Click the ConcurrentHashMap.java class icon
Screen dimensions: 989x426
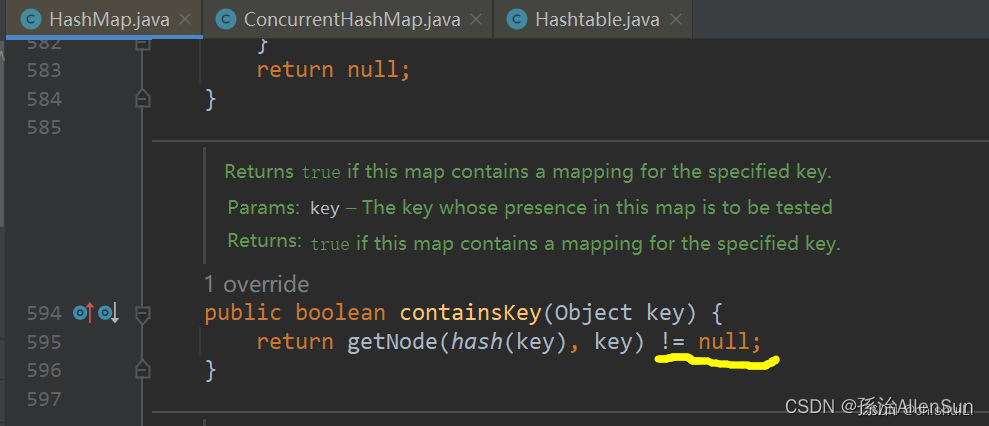point(225,20)
